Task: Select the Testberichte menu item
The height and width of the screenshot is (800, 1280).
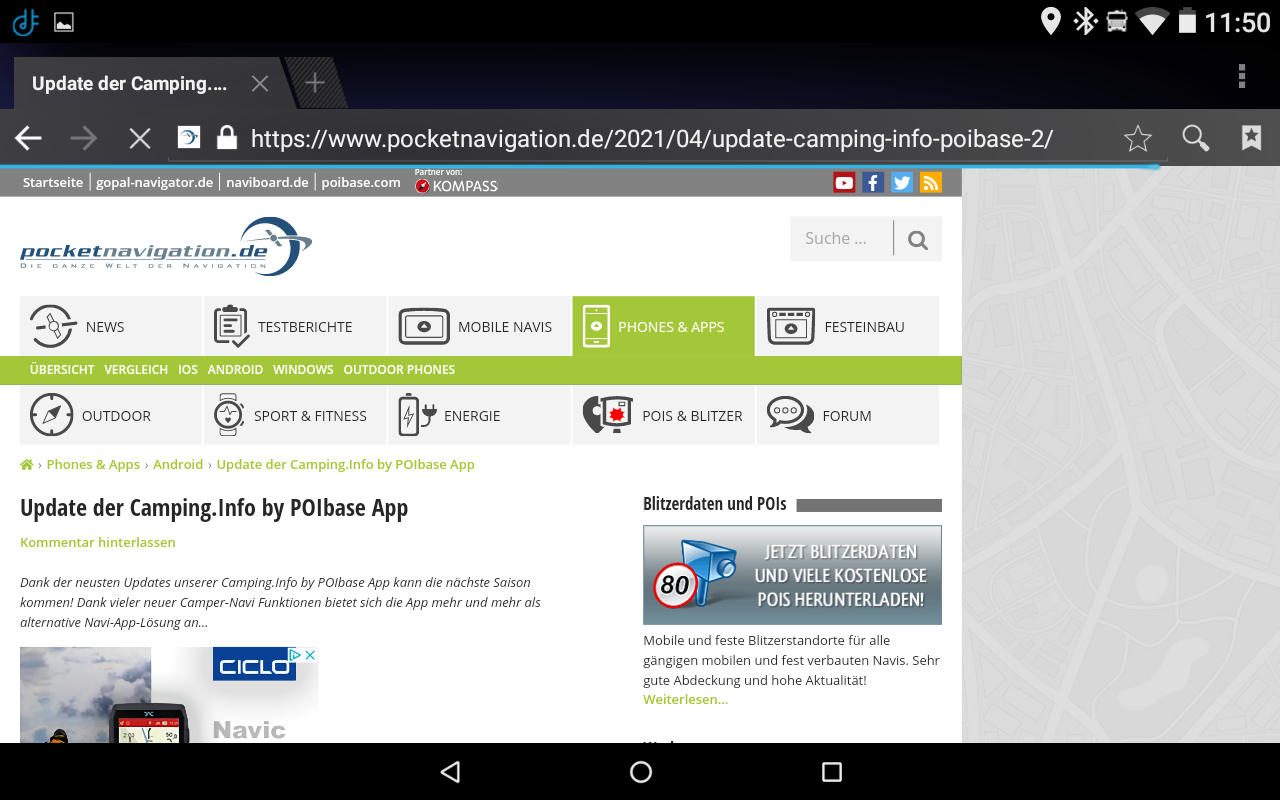Action: pyautogui.click(x=294, y=327)
